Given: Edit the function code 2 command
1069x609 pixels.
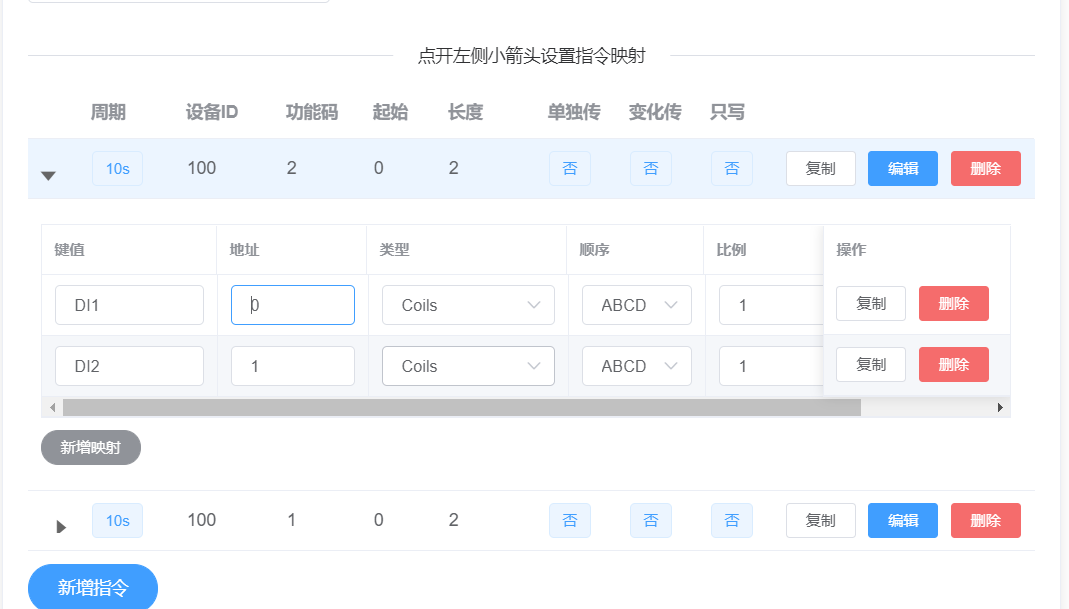Looking at the screenshot, I should (903, 168).
